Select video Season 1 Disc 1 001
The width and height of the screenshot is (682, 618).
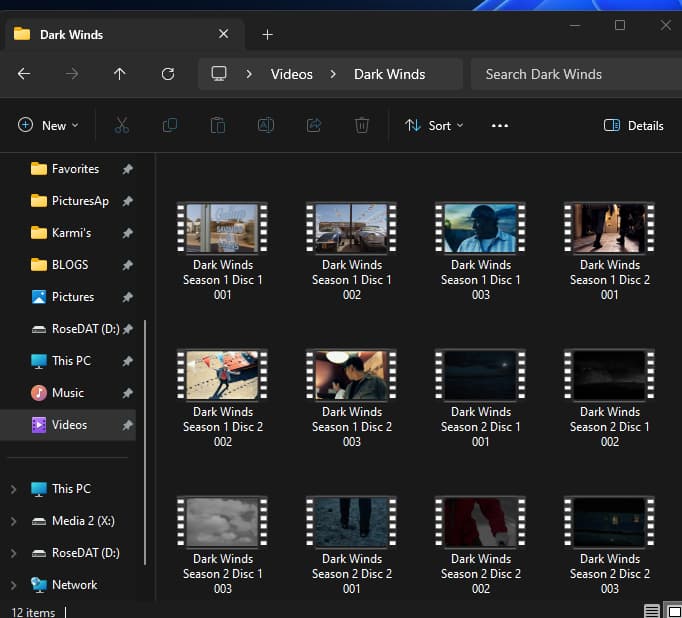[222, 251]
